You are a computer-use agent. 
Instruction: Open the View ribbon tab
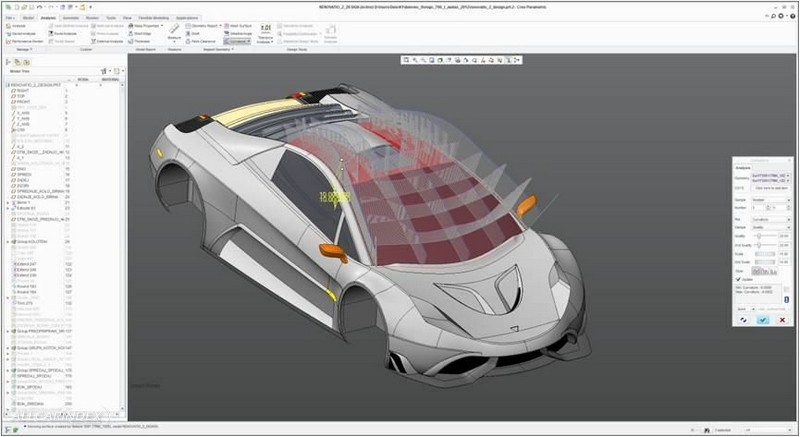coord(127,17)
